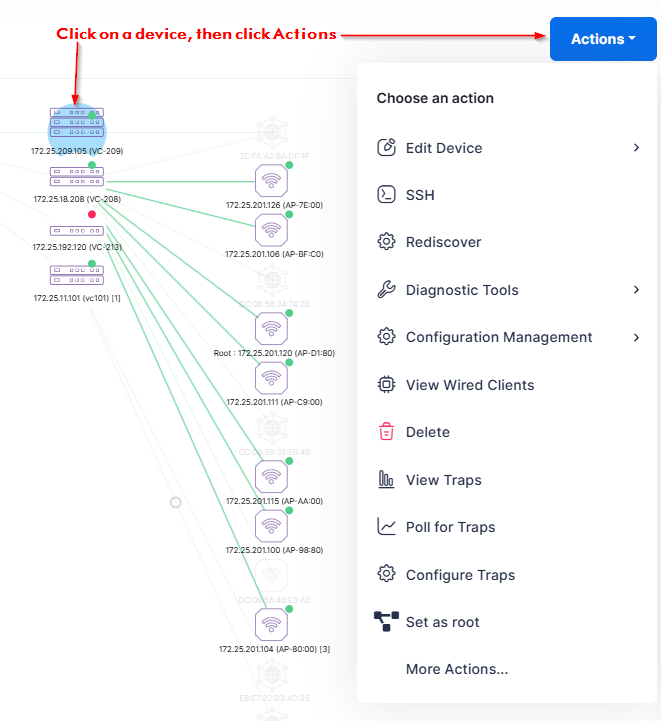661x721 pixels.
Task: Click the empty circle node on topology
Action: click(176, 503)
